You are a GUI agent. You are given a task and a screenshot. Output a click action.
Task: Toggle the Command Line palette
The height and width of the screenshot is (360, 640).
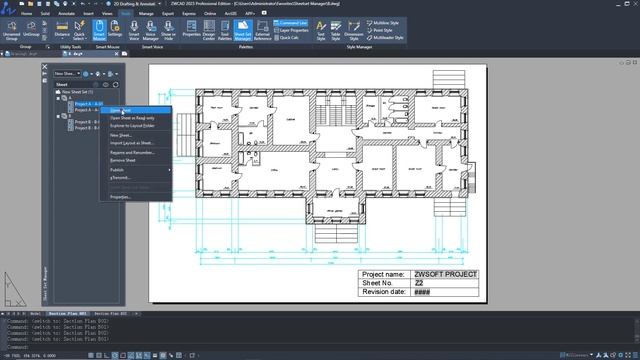tap(291, 23)
